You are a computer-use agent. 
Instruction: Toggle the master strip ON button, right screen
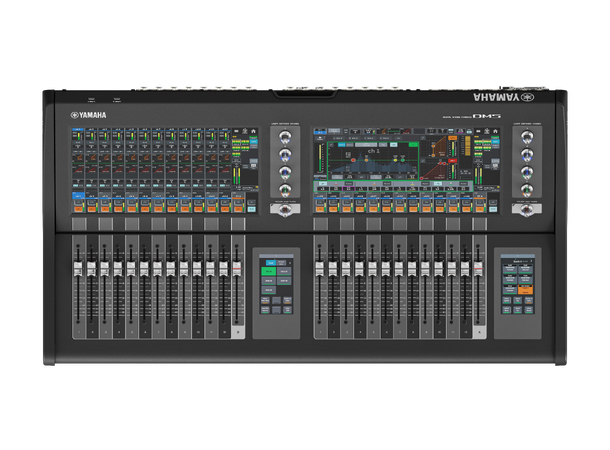479,209
